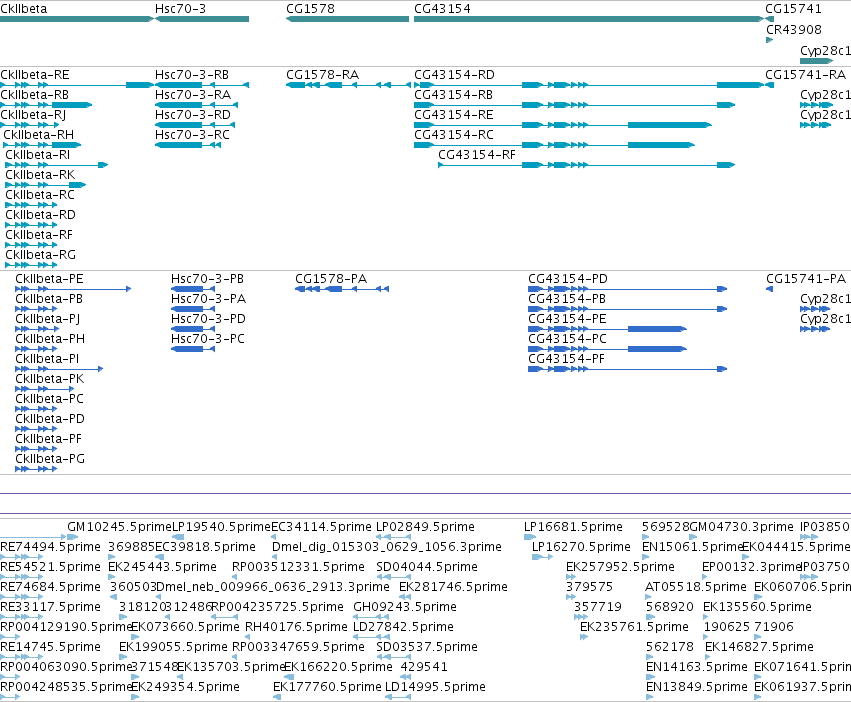Open protein Hsc70-3-PD
The image size is (851, 702).
click(x=193, y=329)
